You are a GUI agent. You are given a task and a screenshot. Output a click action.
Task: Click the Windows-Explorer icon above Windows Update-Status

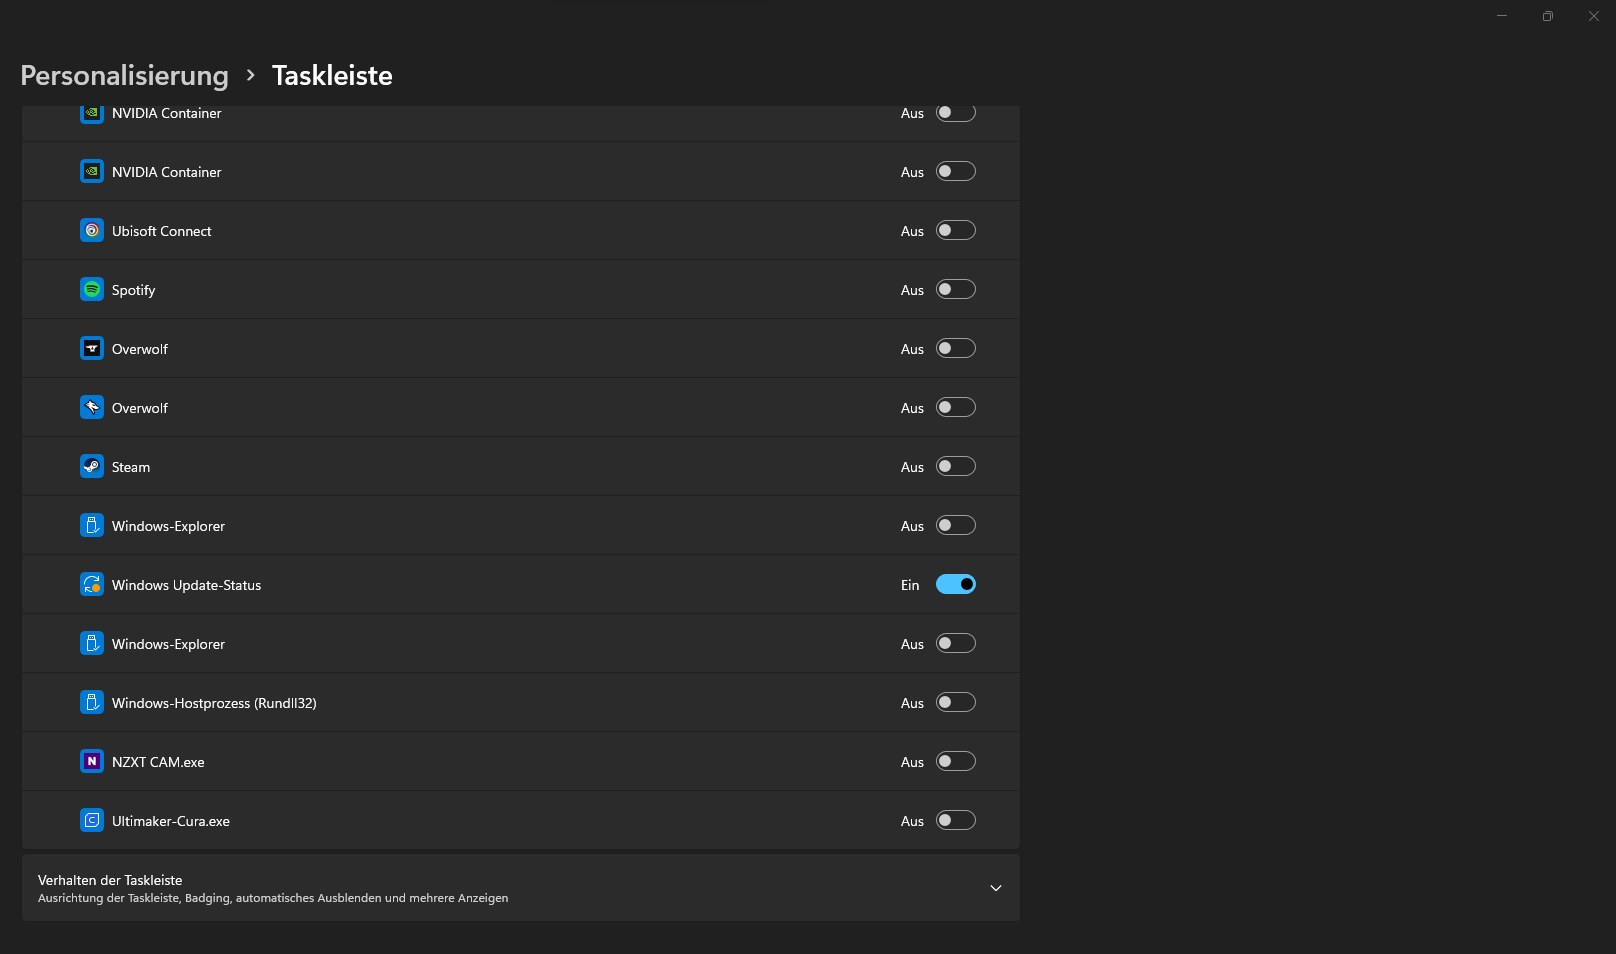[92, 525]
